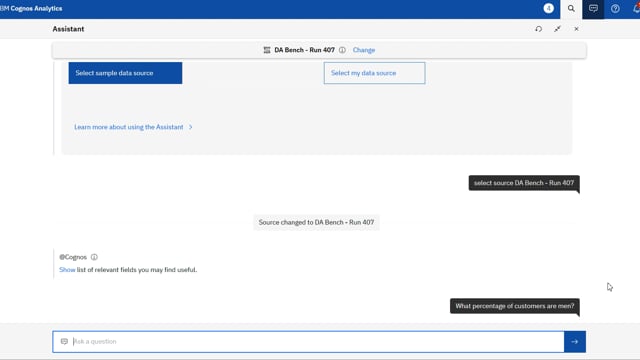Collapse the Assistant panel with minimize arrows icon
This screenshot has width=640, height=360.
tap(558, 29)
